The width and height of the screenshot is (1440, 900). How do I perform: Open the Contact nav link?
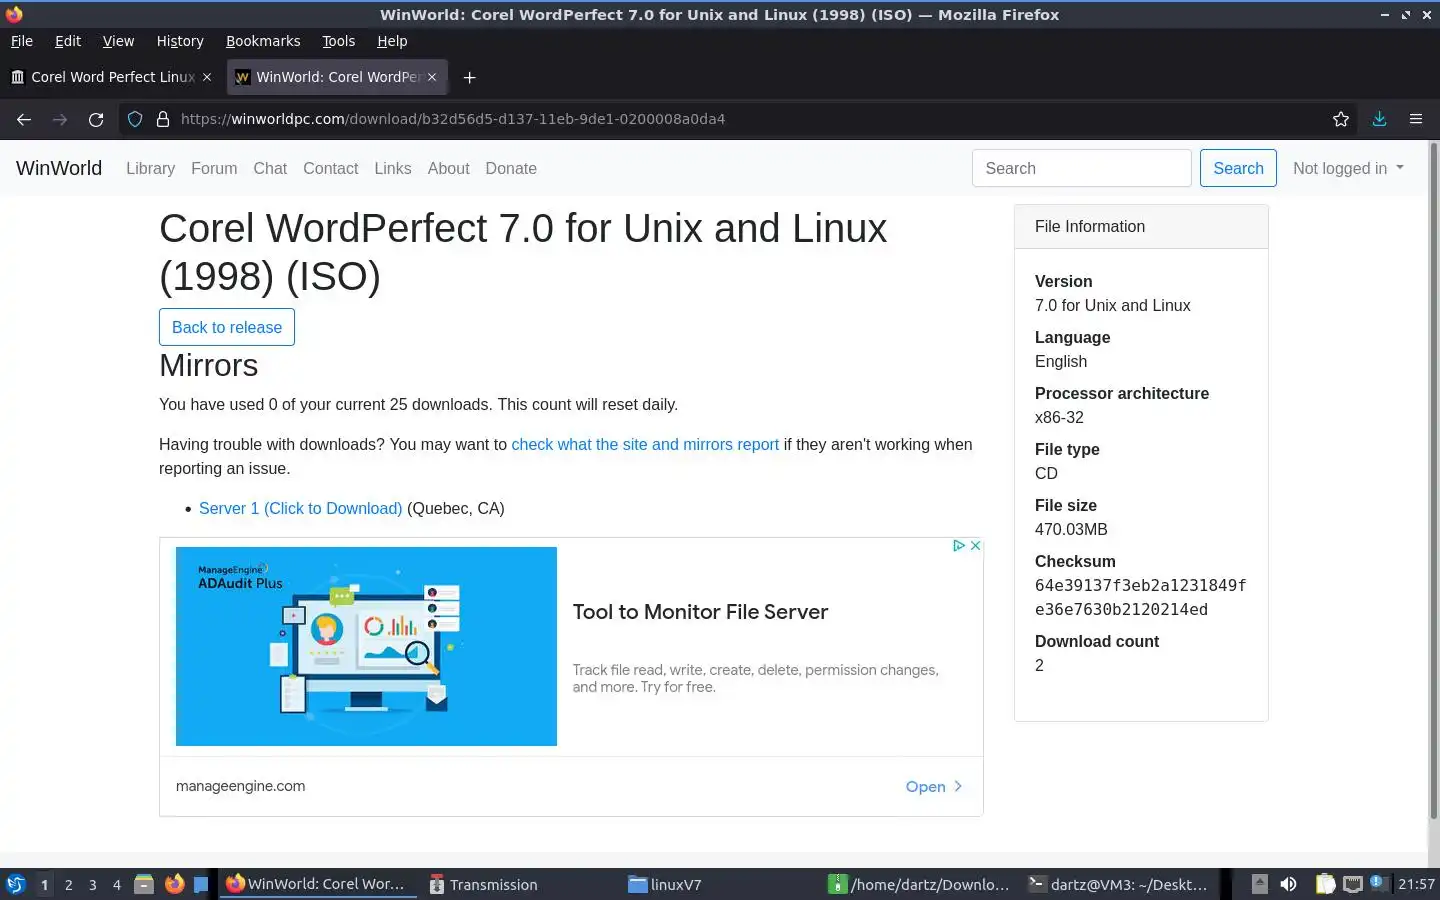[330, 168]
